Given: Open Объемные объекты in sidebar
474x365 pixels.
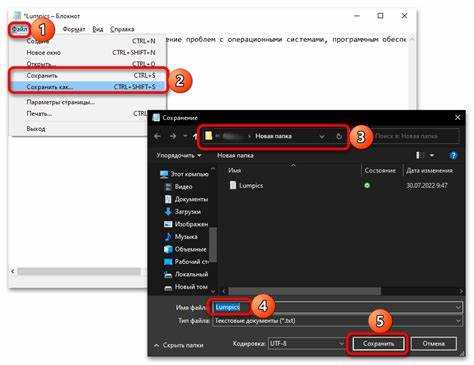Looking at the screenshot, I should click(185, 249).
